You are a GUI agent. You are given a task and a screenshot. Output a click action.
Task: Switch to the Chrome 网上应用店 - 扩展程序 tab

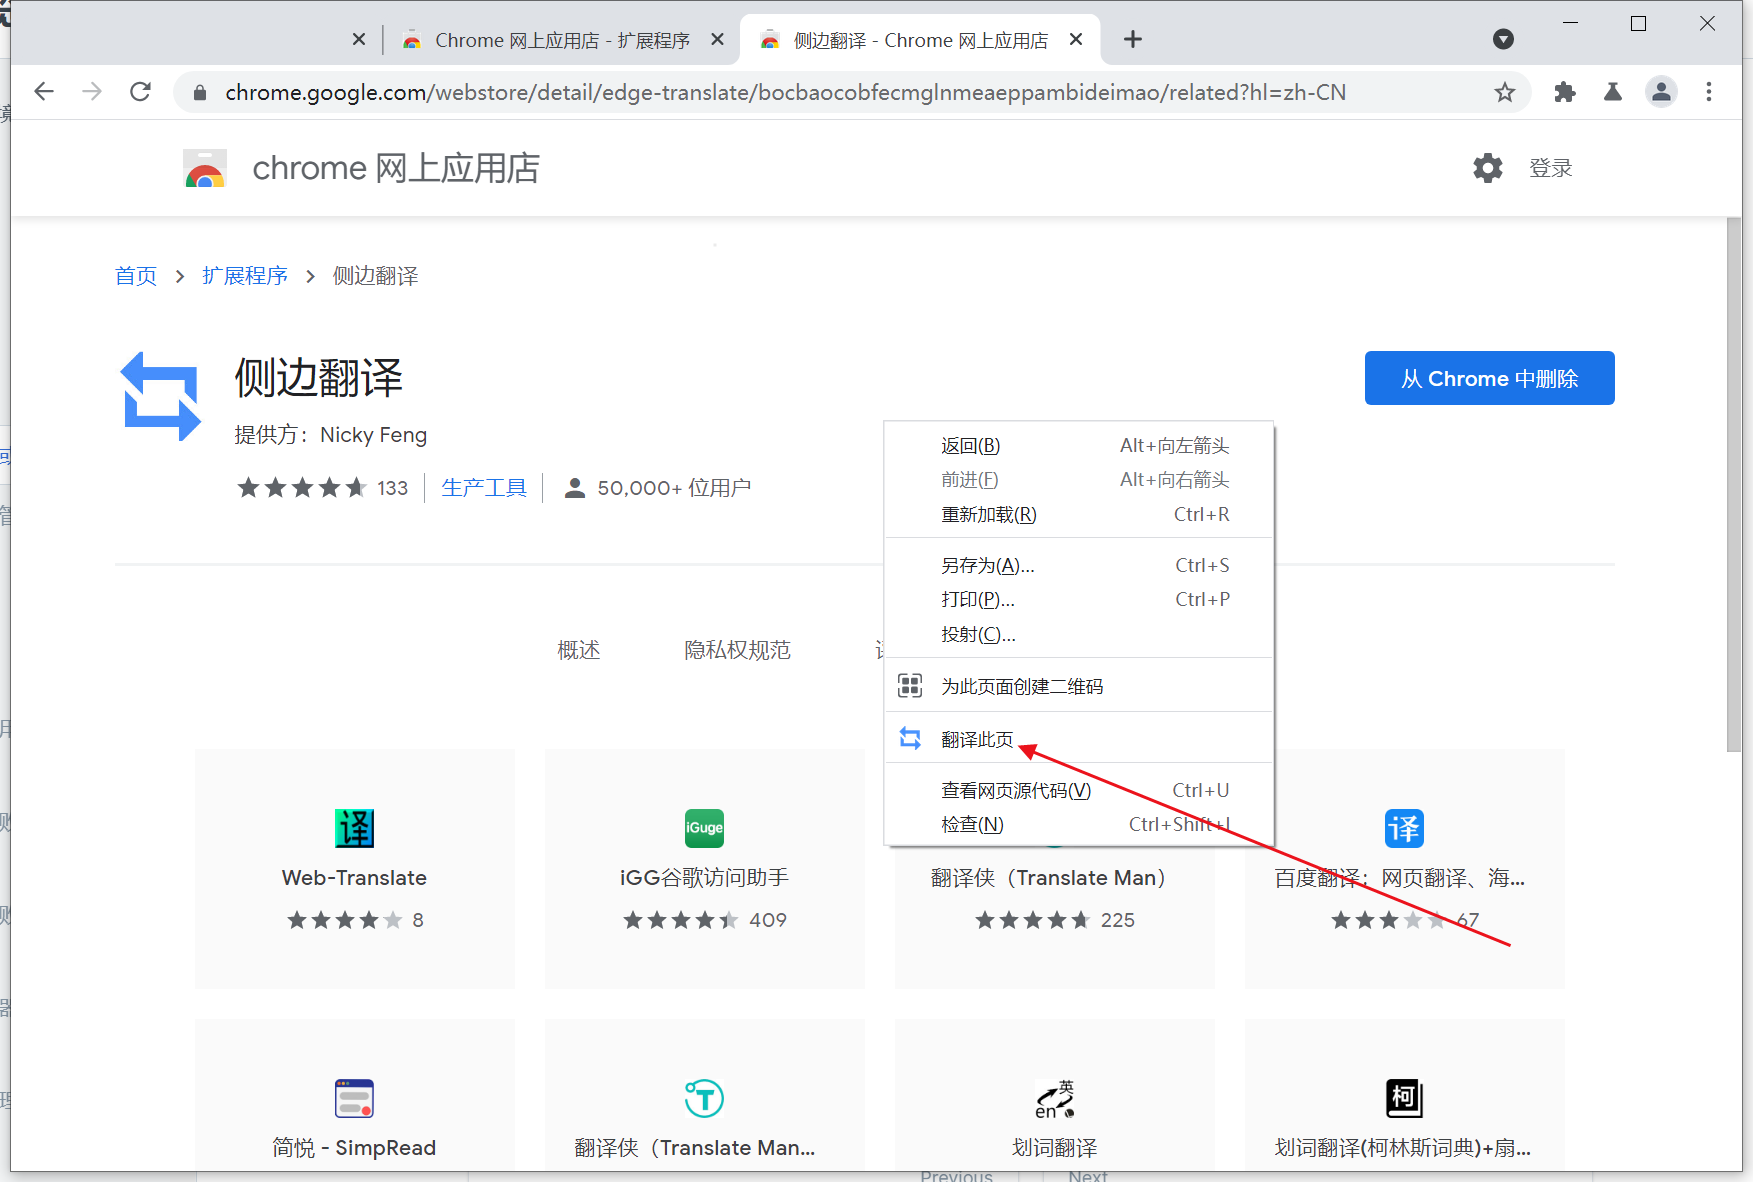(x=562, y=40)
